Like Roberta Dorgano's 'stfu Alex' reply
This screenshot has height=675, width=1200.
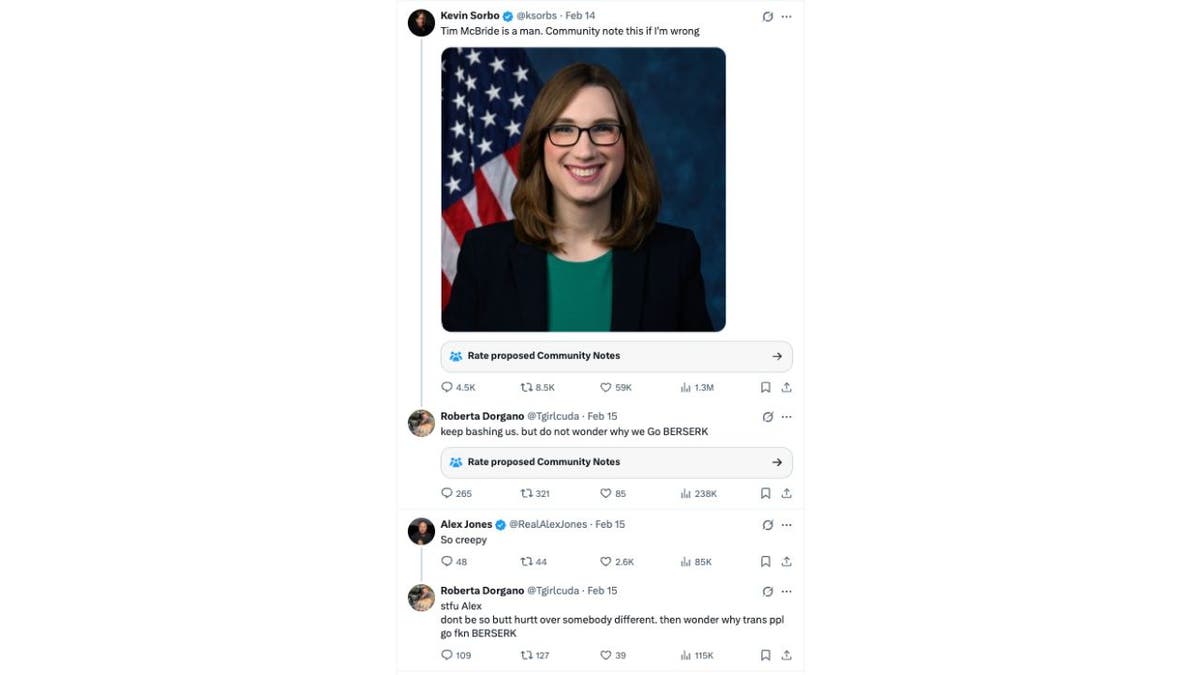pos(606,655)
